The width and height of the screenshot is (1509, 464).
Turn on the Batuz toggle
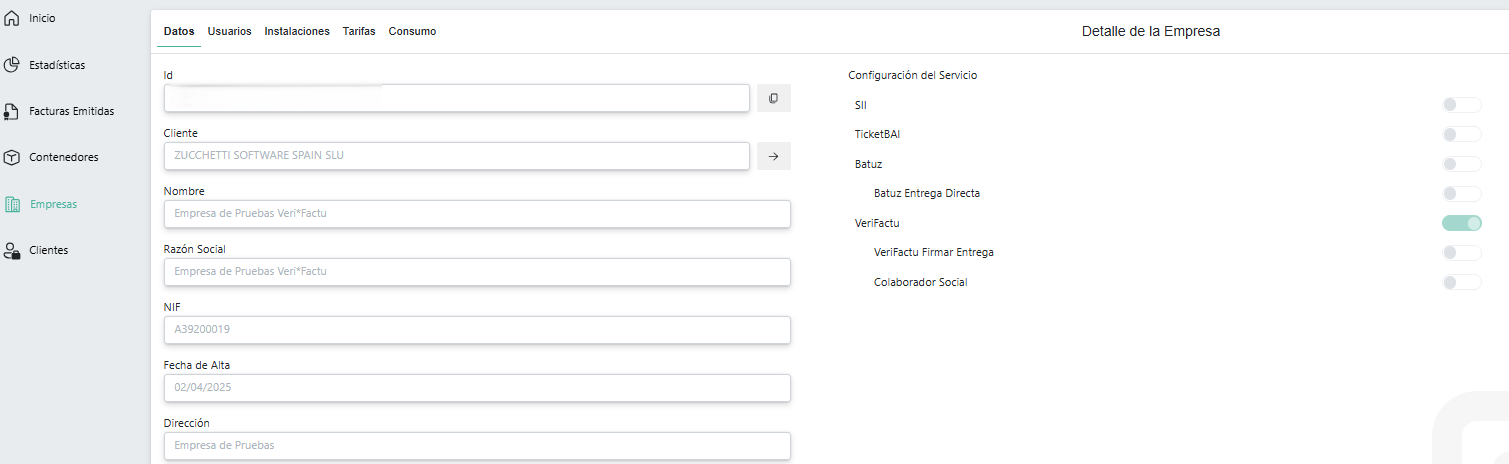[x=1461, y=164]
